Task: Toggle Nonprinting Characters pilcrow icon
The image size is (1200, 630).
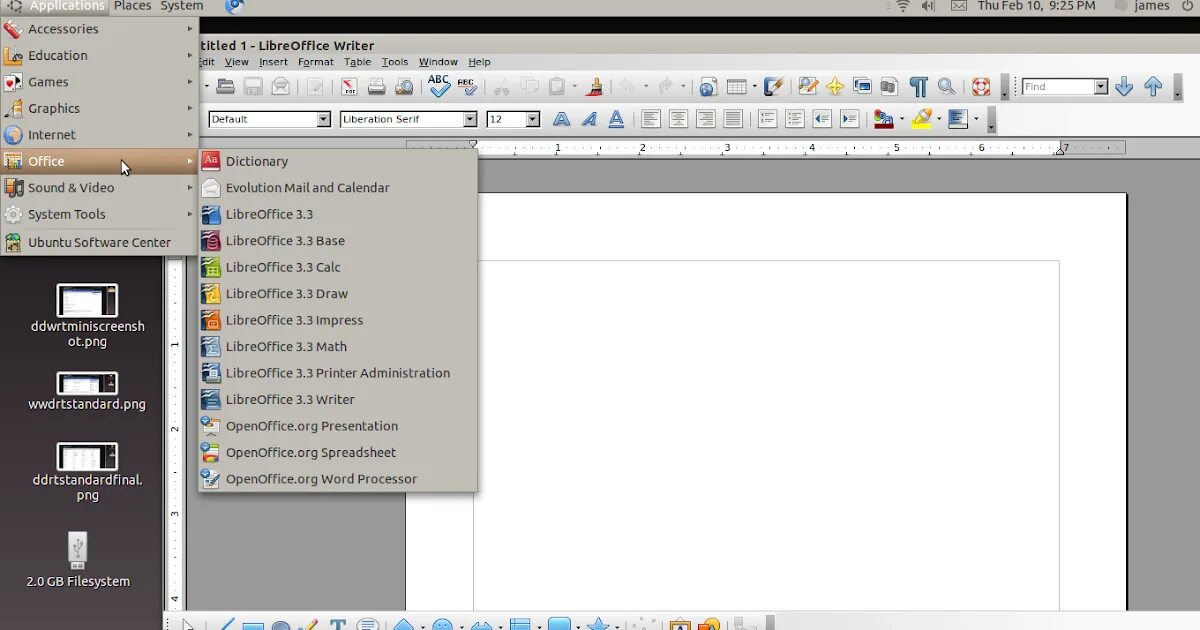Action: pos(918,87)
